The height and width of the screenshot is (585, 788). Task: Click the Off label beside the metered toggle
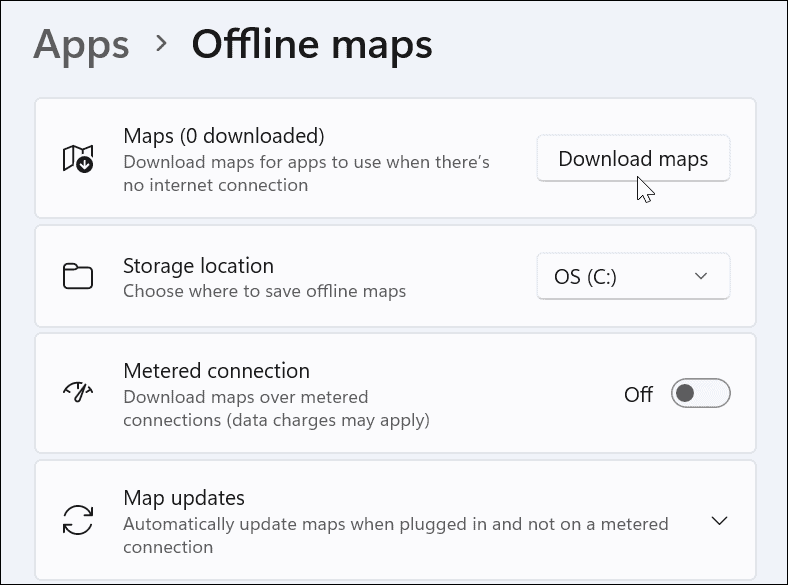[638, 394]
